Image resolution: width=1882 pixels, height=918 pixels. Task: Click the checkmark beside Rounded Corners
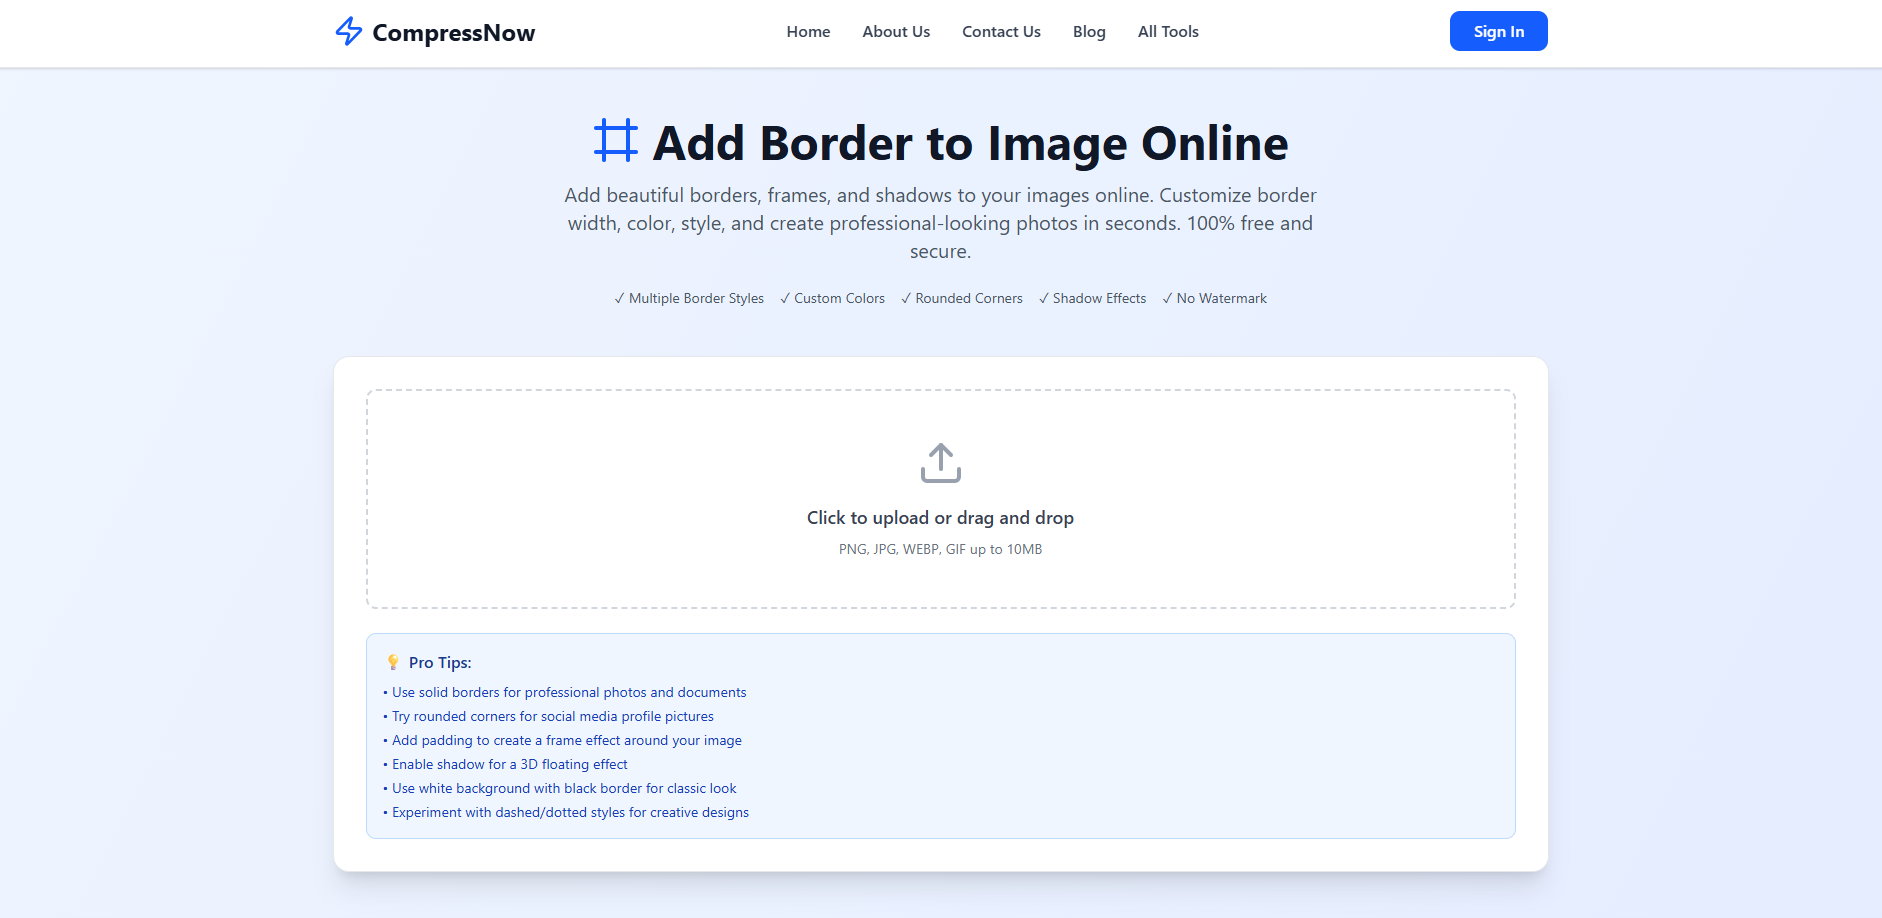tap(907, 297)
